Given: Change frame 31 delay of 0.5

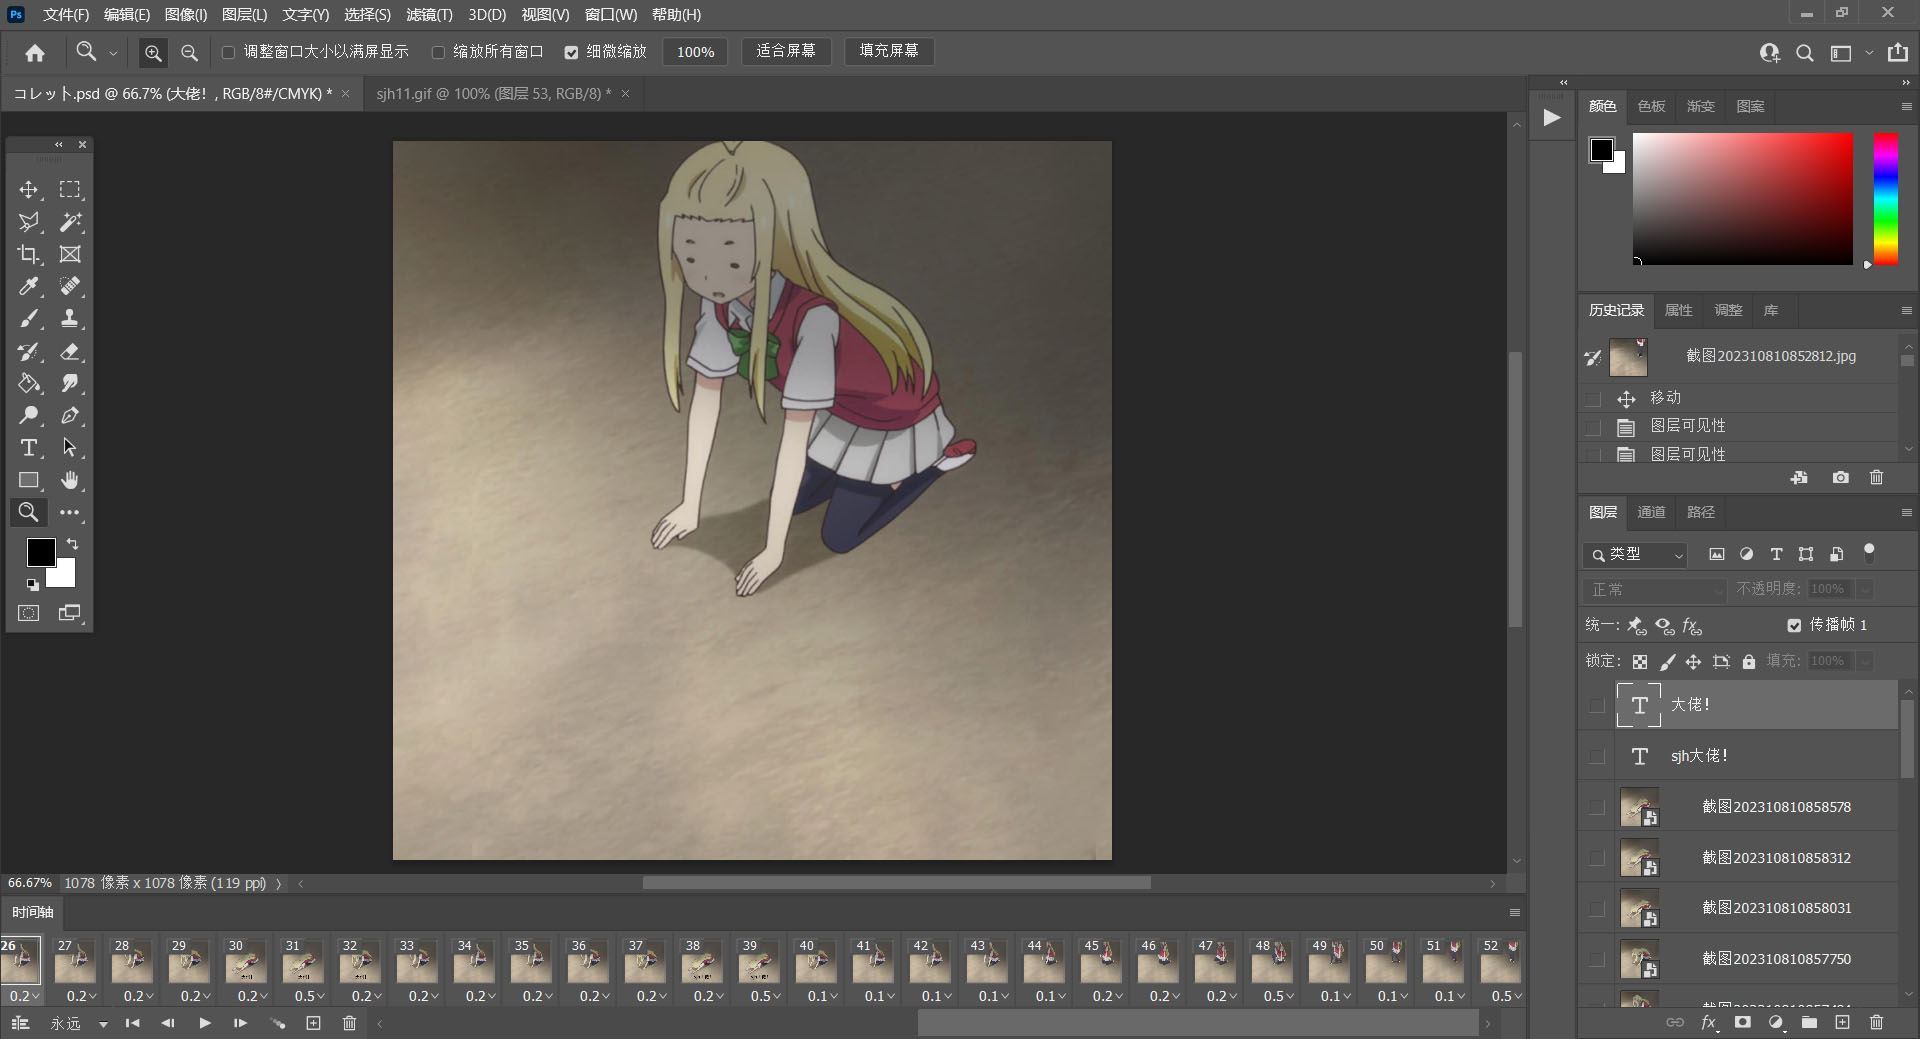Looking at the screenshot, I should point(309,996).
